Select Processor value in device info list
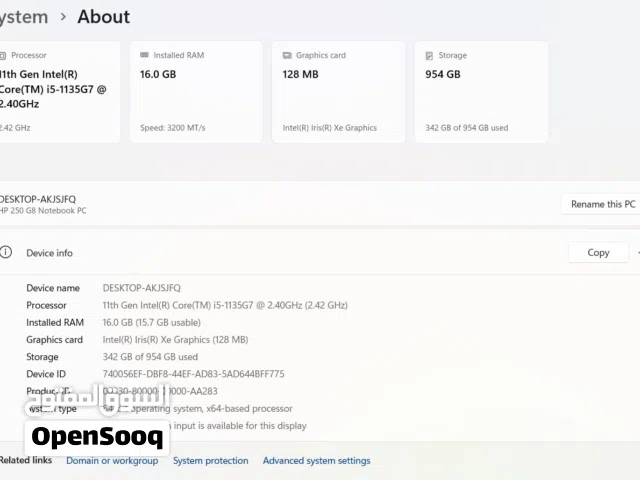 [225, 305]
